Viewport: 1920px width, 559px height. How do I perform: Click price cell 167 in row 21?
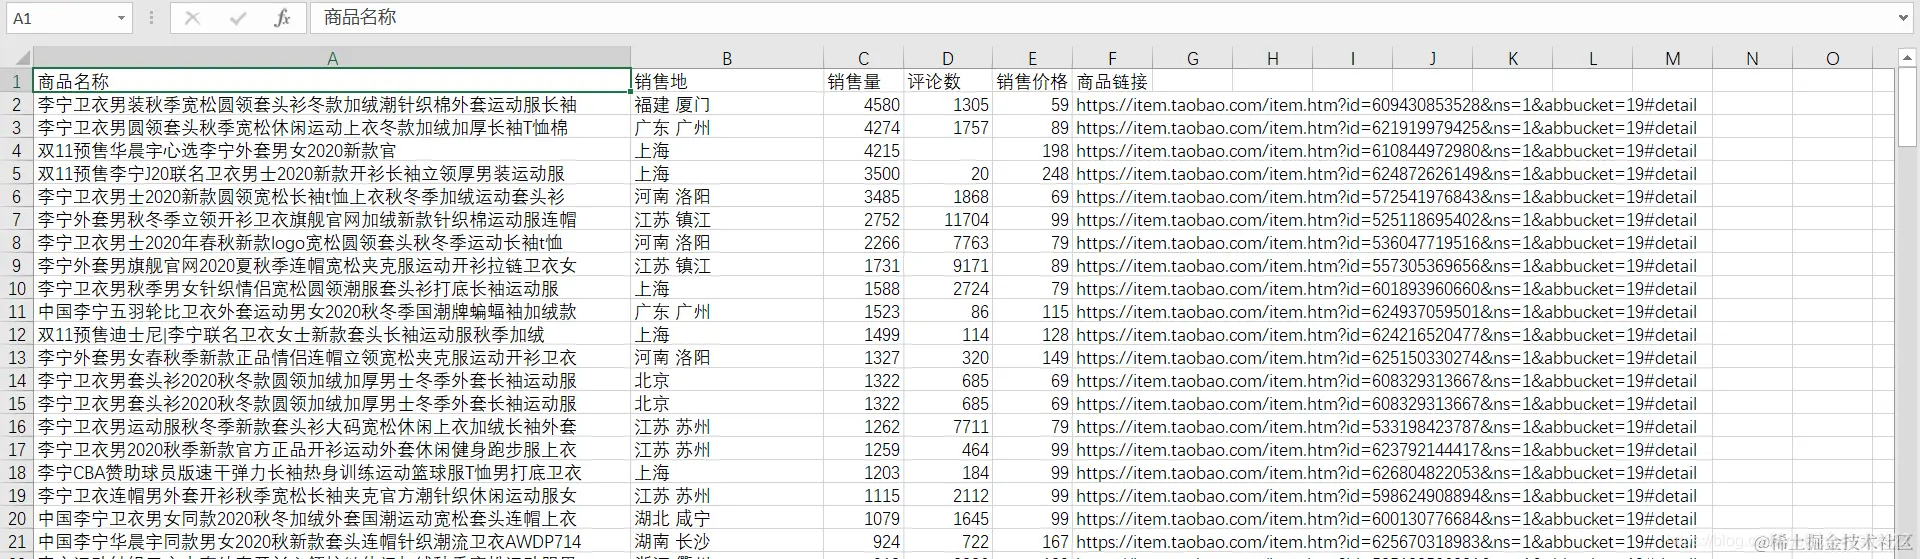1033,541
